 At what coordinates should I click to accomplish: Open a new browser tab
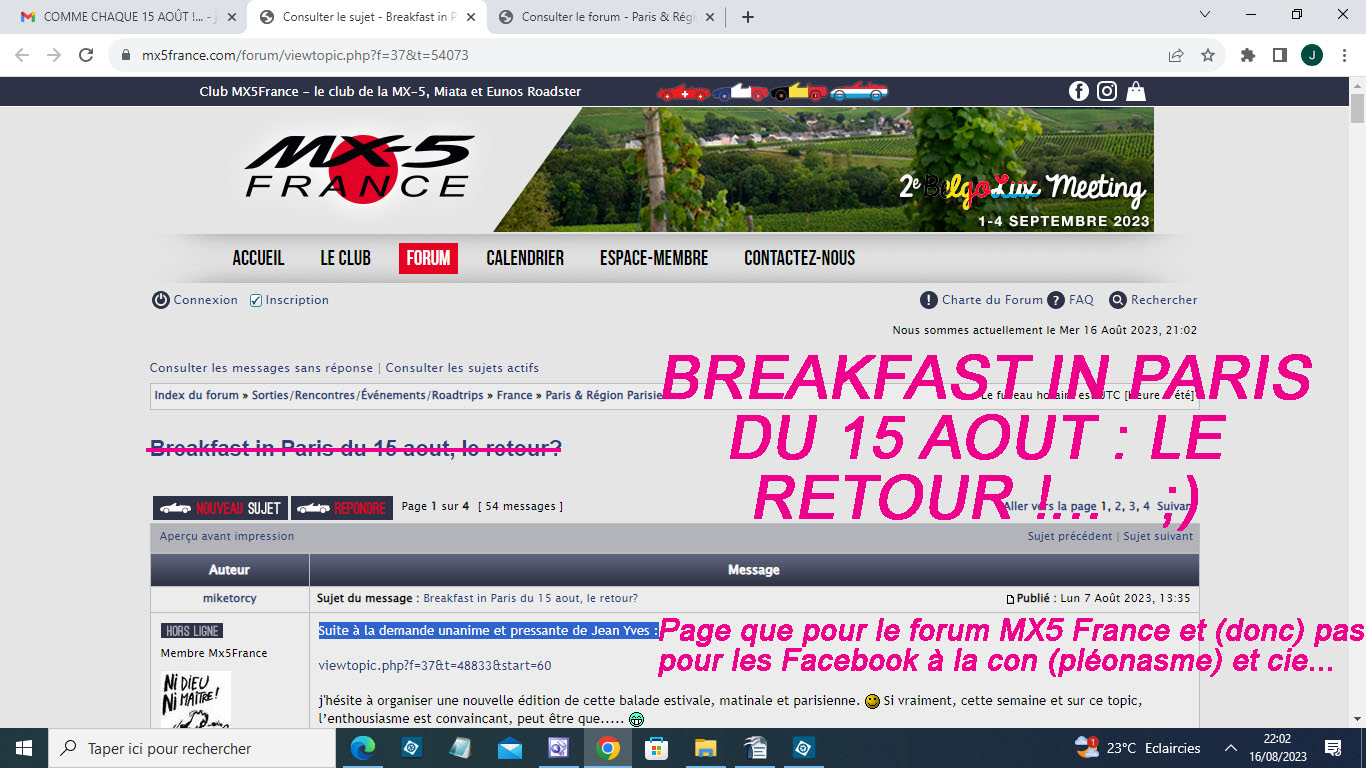tap(748, 17)
